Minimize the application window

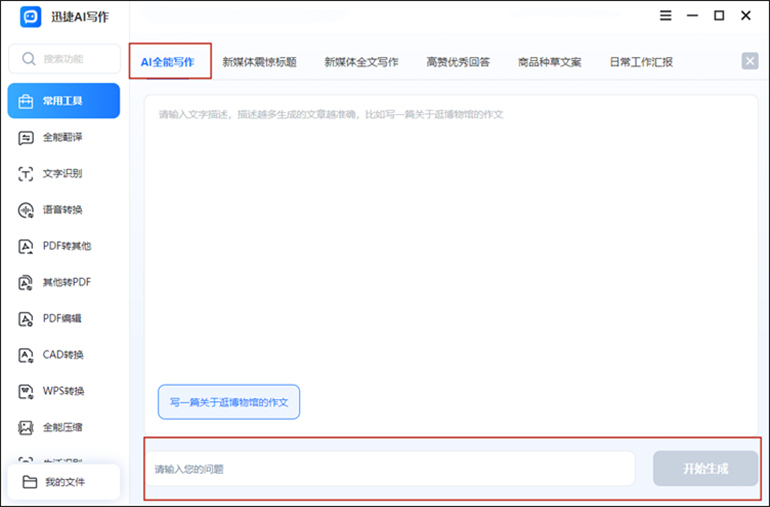(692, 16)
